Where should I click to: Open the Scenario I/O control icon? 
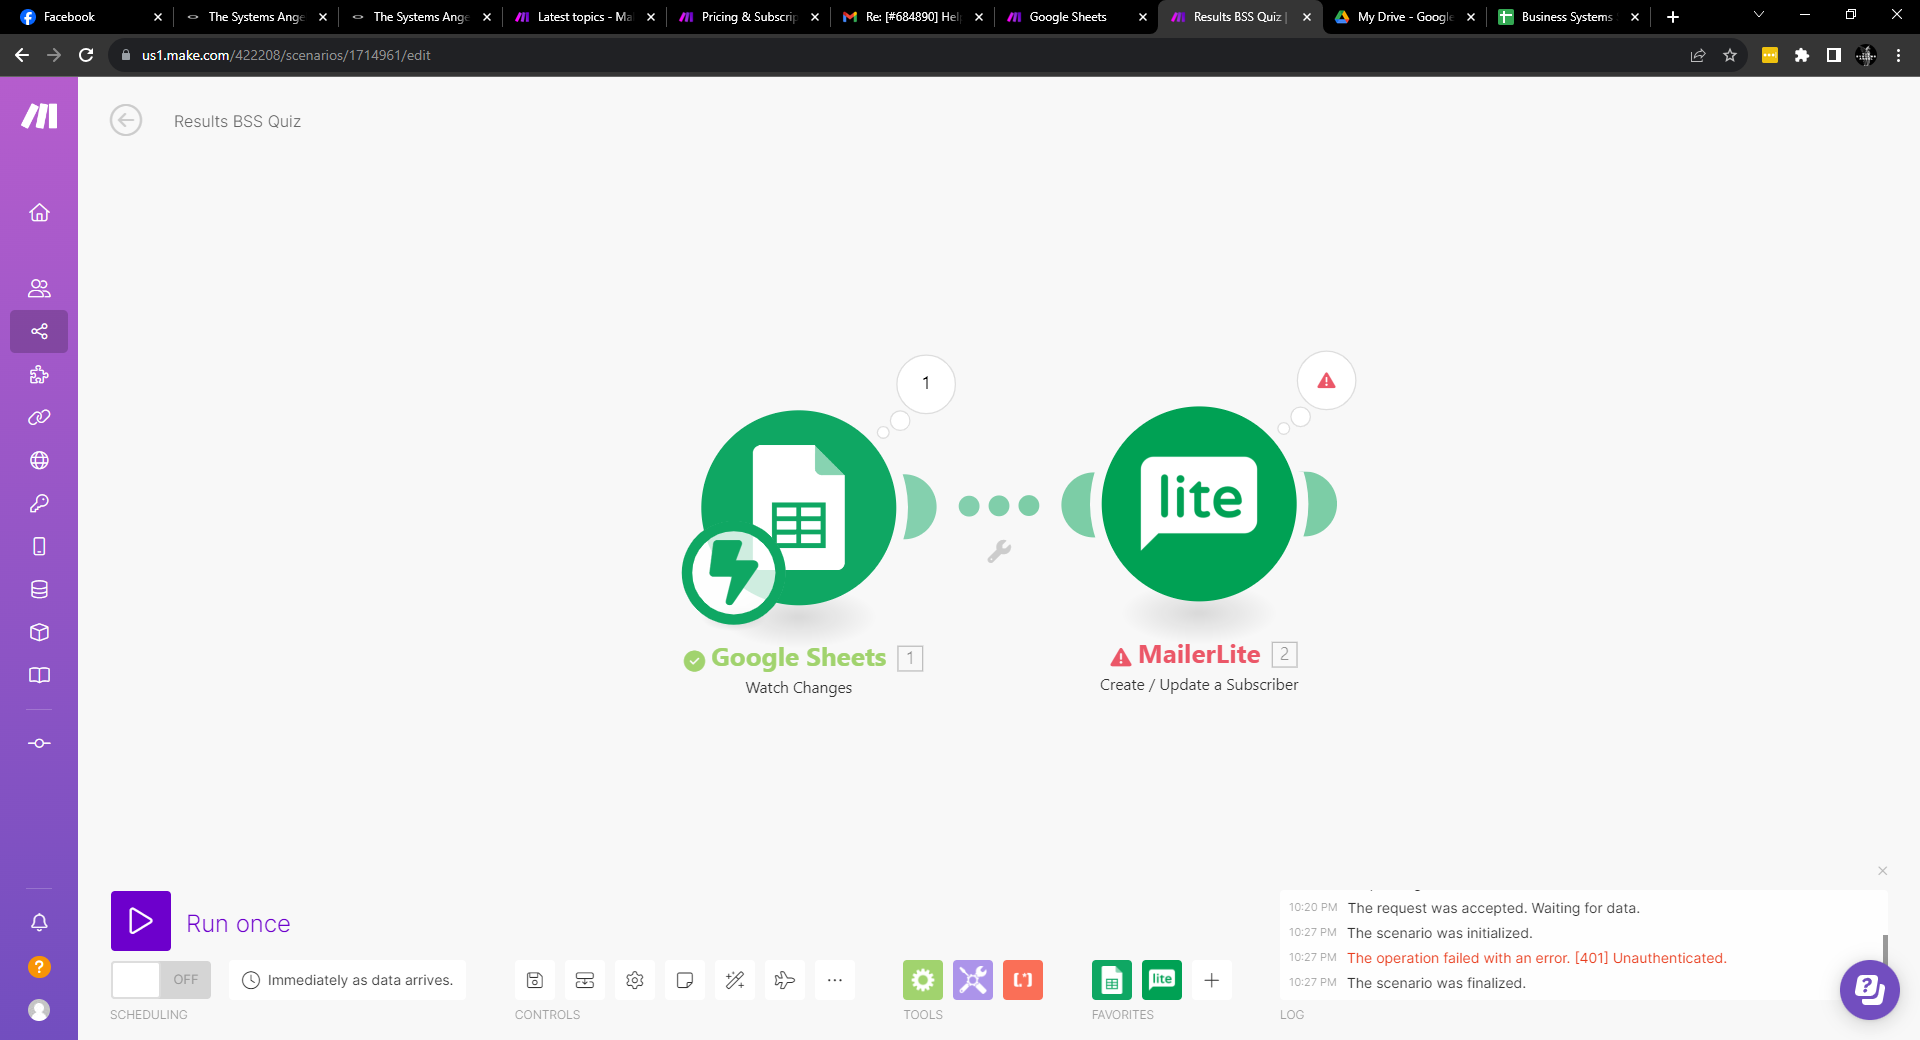click(585, 980)
